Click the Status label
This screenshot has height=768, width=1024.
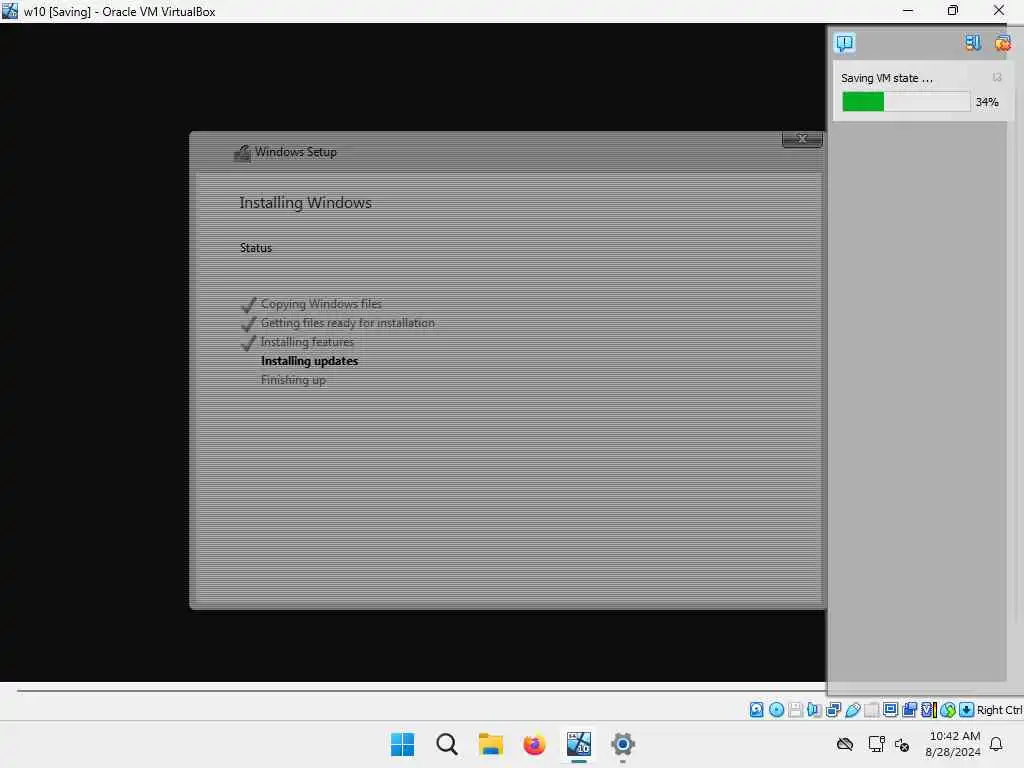255,248
